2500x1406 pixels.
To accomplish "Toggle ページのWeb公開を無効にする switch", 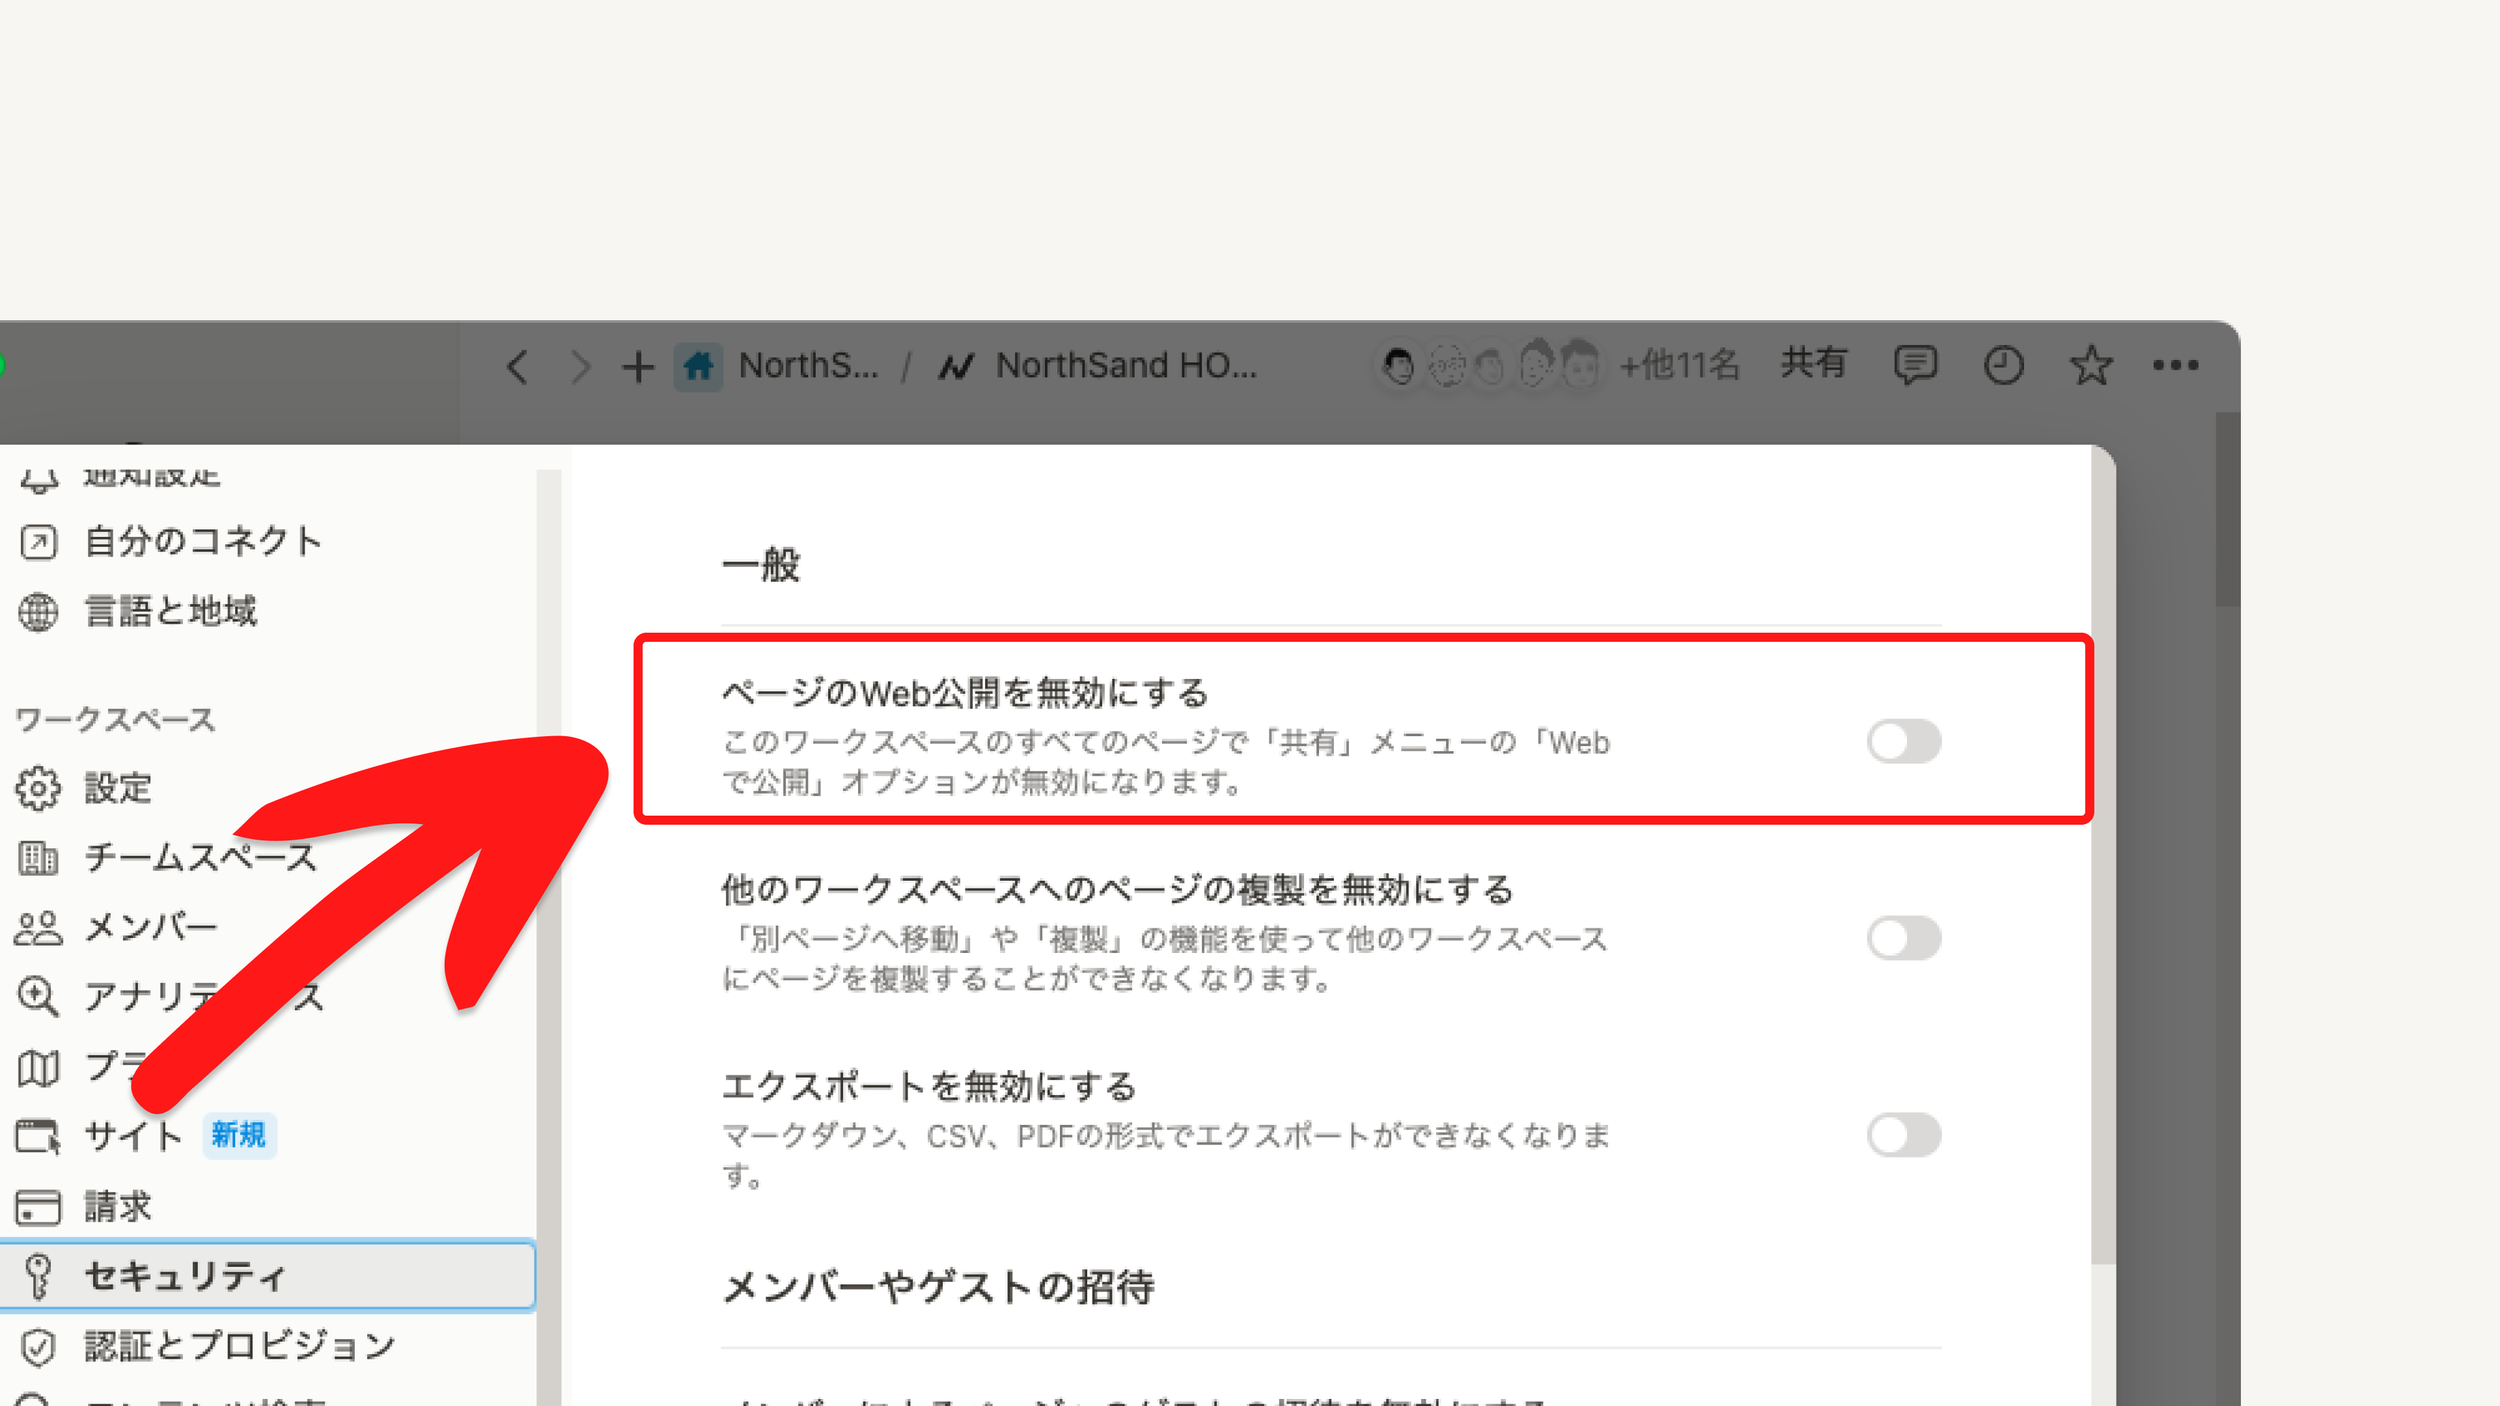I will pos(1903,741).
